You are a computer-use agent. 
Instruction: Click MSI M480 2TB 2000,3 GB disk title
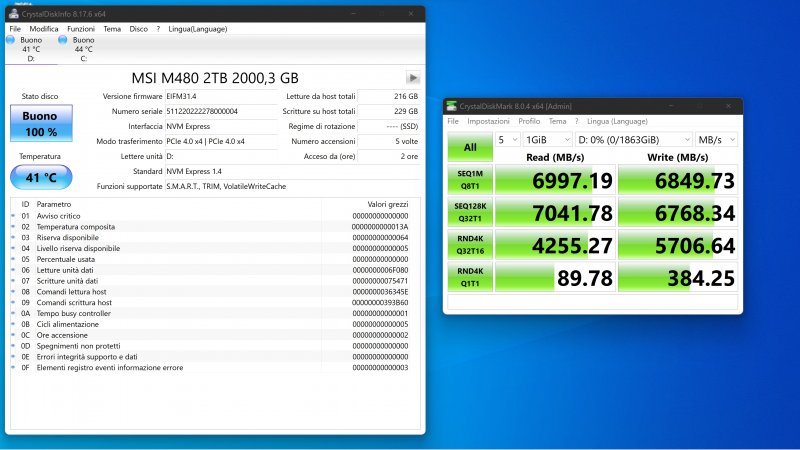point(215,78)
